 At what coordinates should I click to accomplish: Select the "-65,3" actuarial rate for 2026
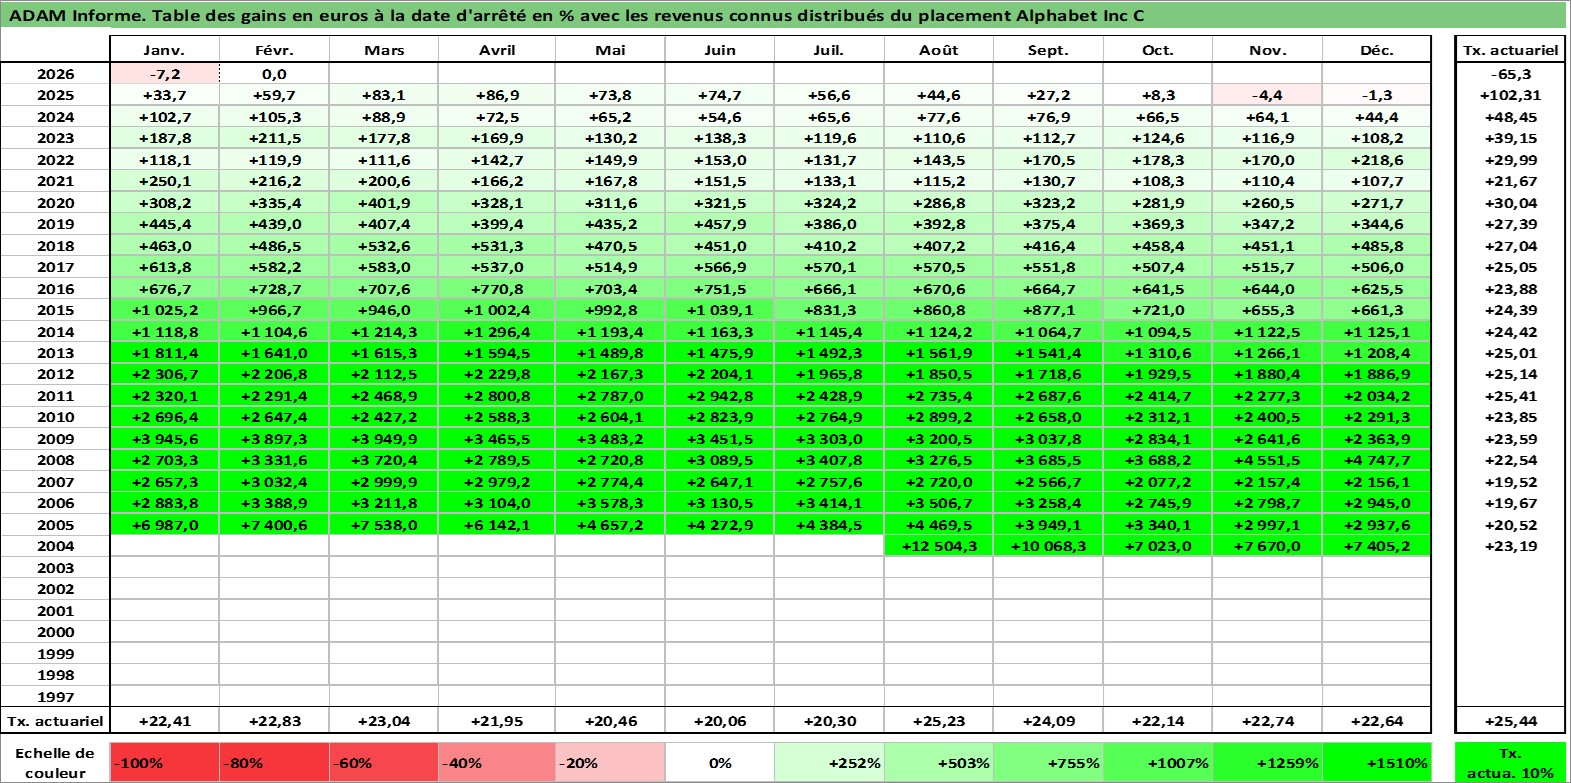pos(1510,74)
